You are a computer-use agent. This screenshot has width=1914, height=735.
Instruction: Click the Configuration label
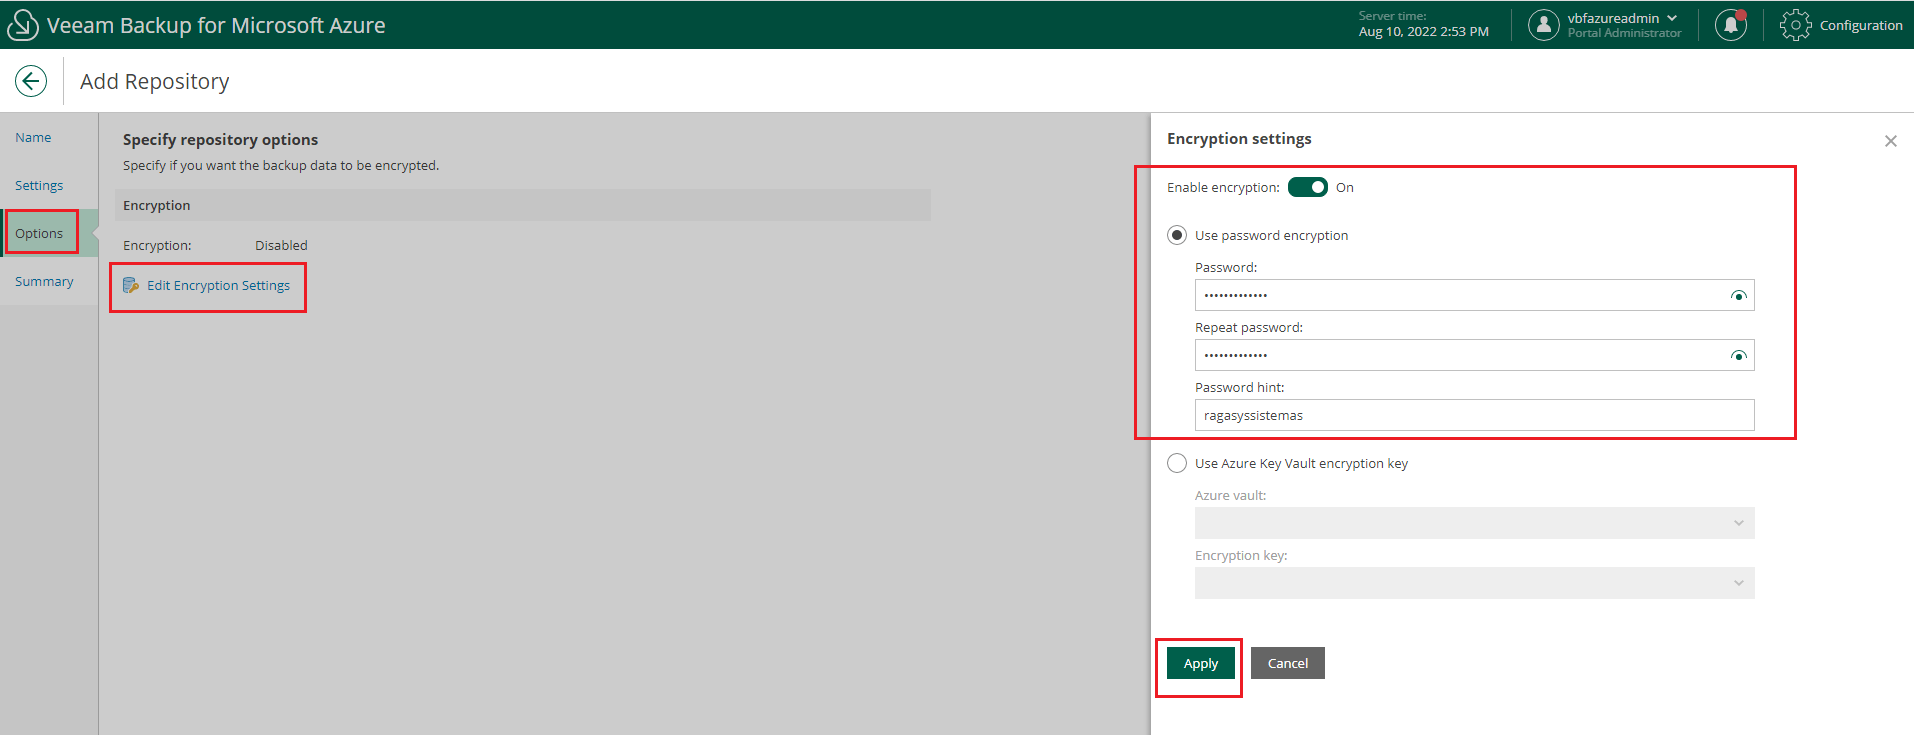1860,25
